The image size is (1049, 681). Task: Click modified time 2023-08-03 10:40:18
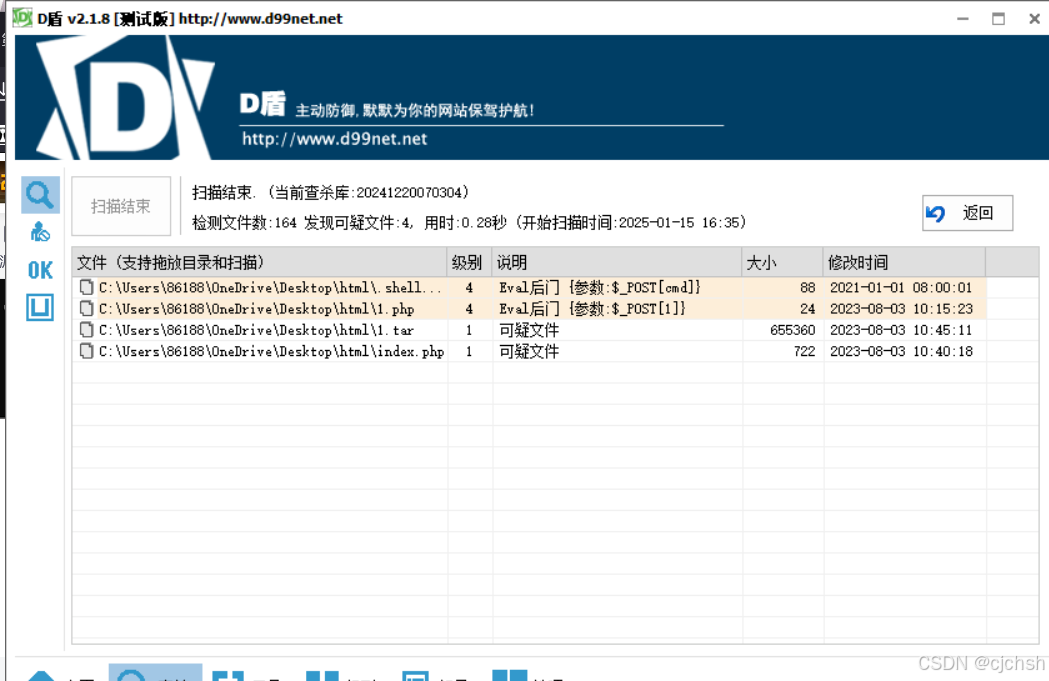[x=901, y=352]
